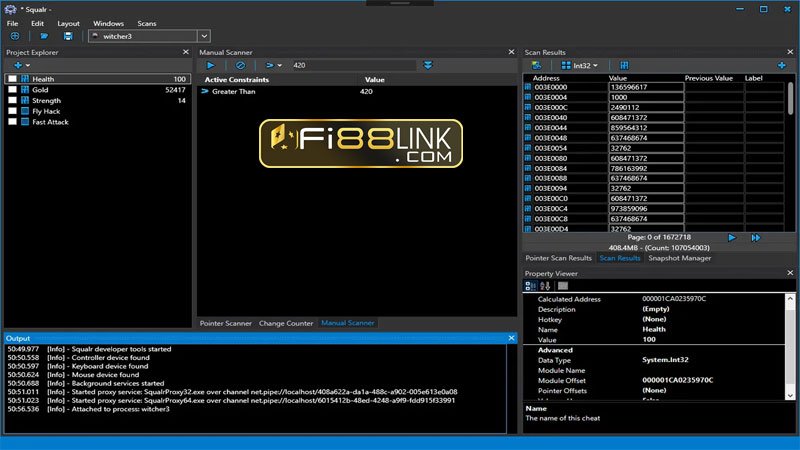Click the Property Viewer scrollbar down arrow
Image resolution: width=800 pixels, height=450 pixels.
(790, 395)
